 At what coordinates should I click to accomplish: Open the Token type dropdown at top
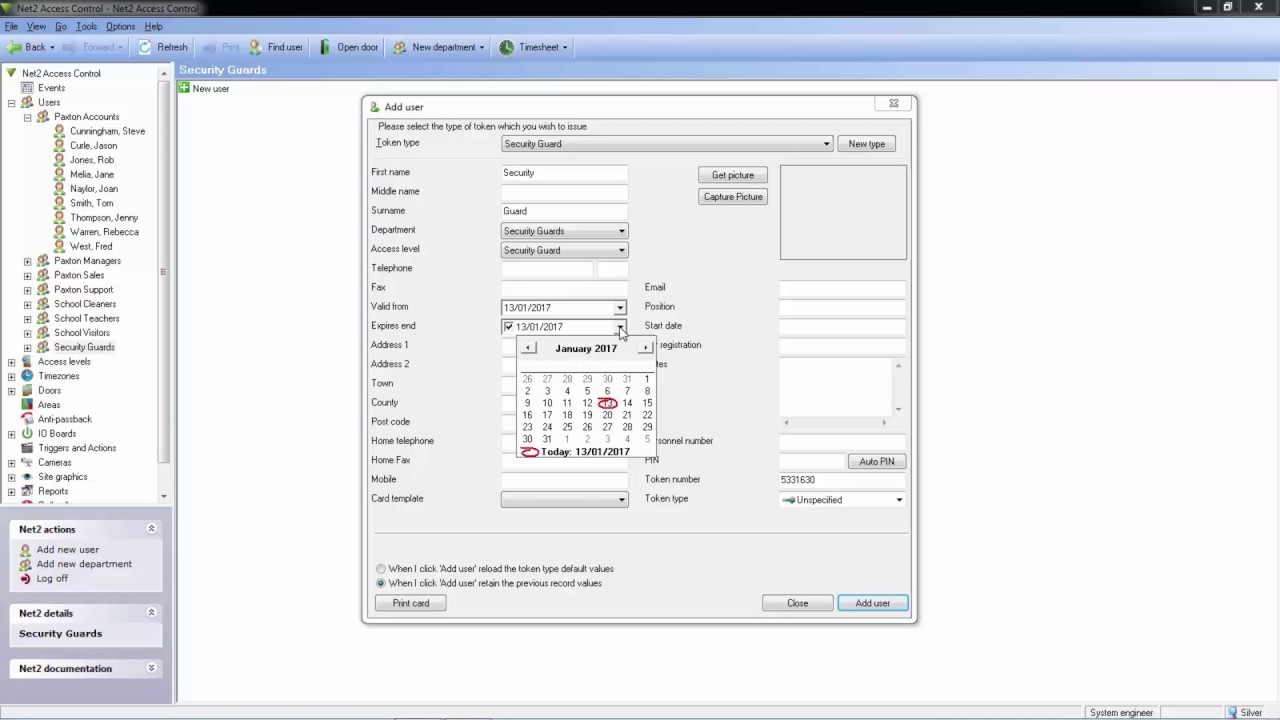coord(826,144)
